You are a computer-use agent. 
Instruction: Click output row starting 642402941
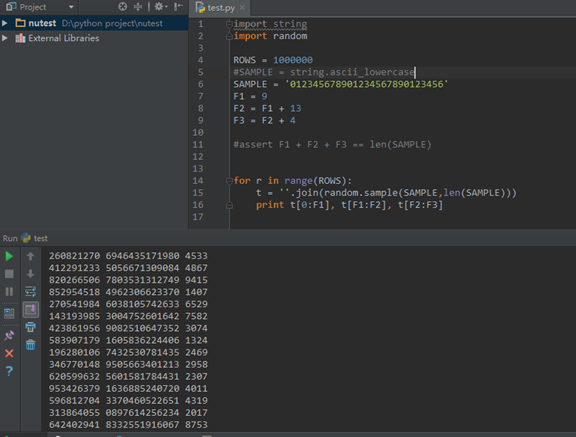point(128,425)
